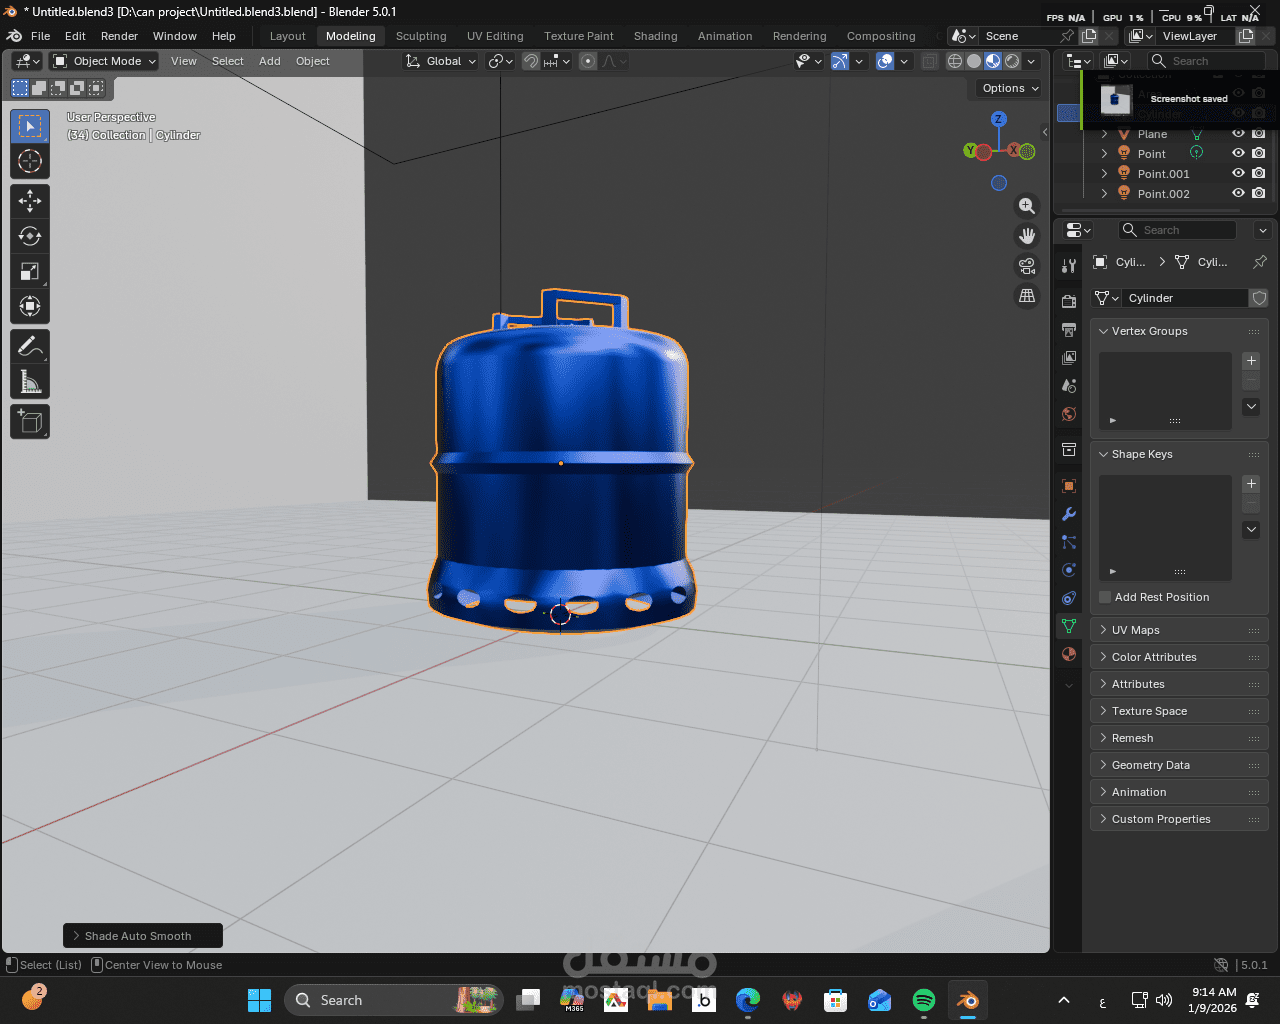
Task: Open the Global transform orientation dropdown
Action: 441,61
